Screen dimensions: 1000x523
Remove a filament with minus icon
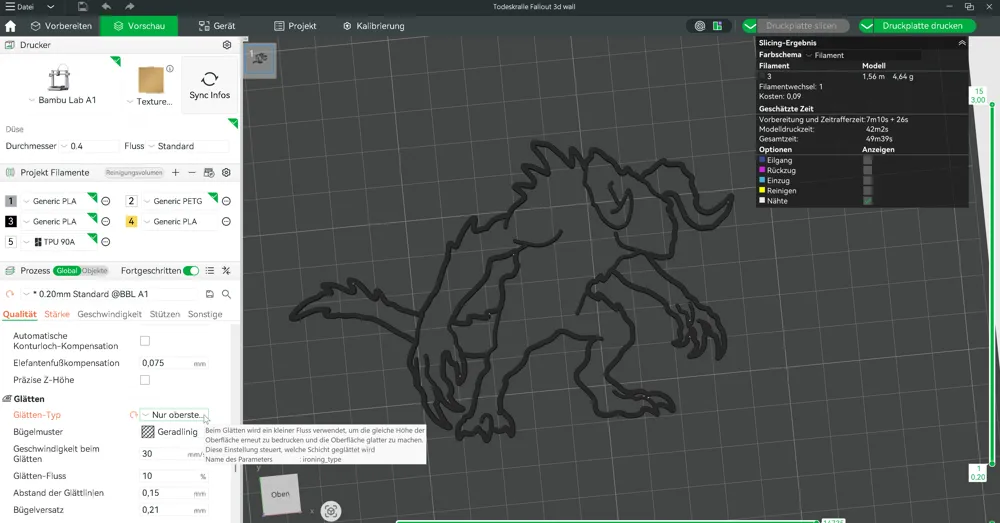pos(192,172)
